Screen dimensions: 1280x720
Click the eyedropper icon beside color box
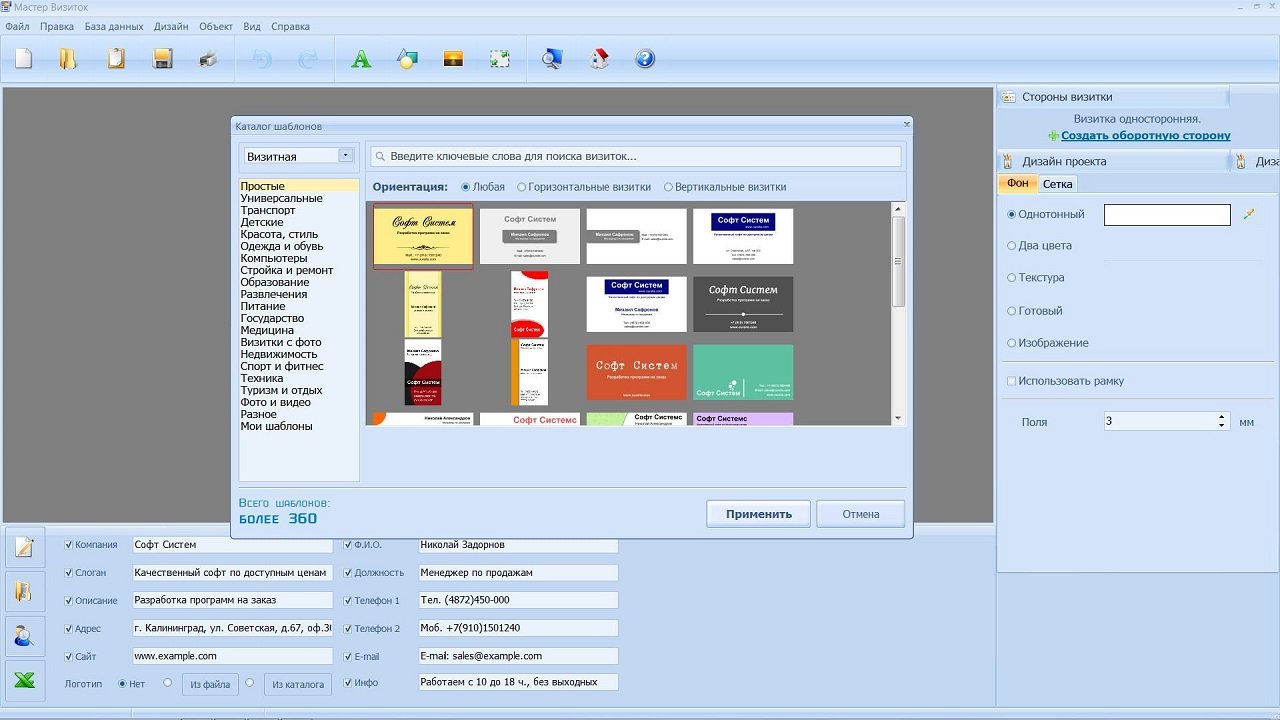point(1248,214)
